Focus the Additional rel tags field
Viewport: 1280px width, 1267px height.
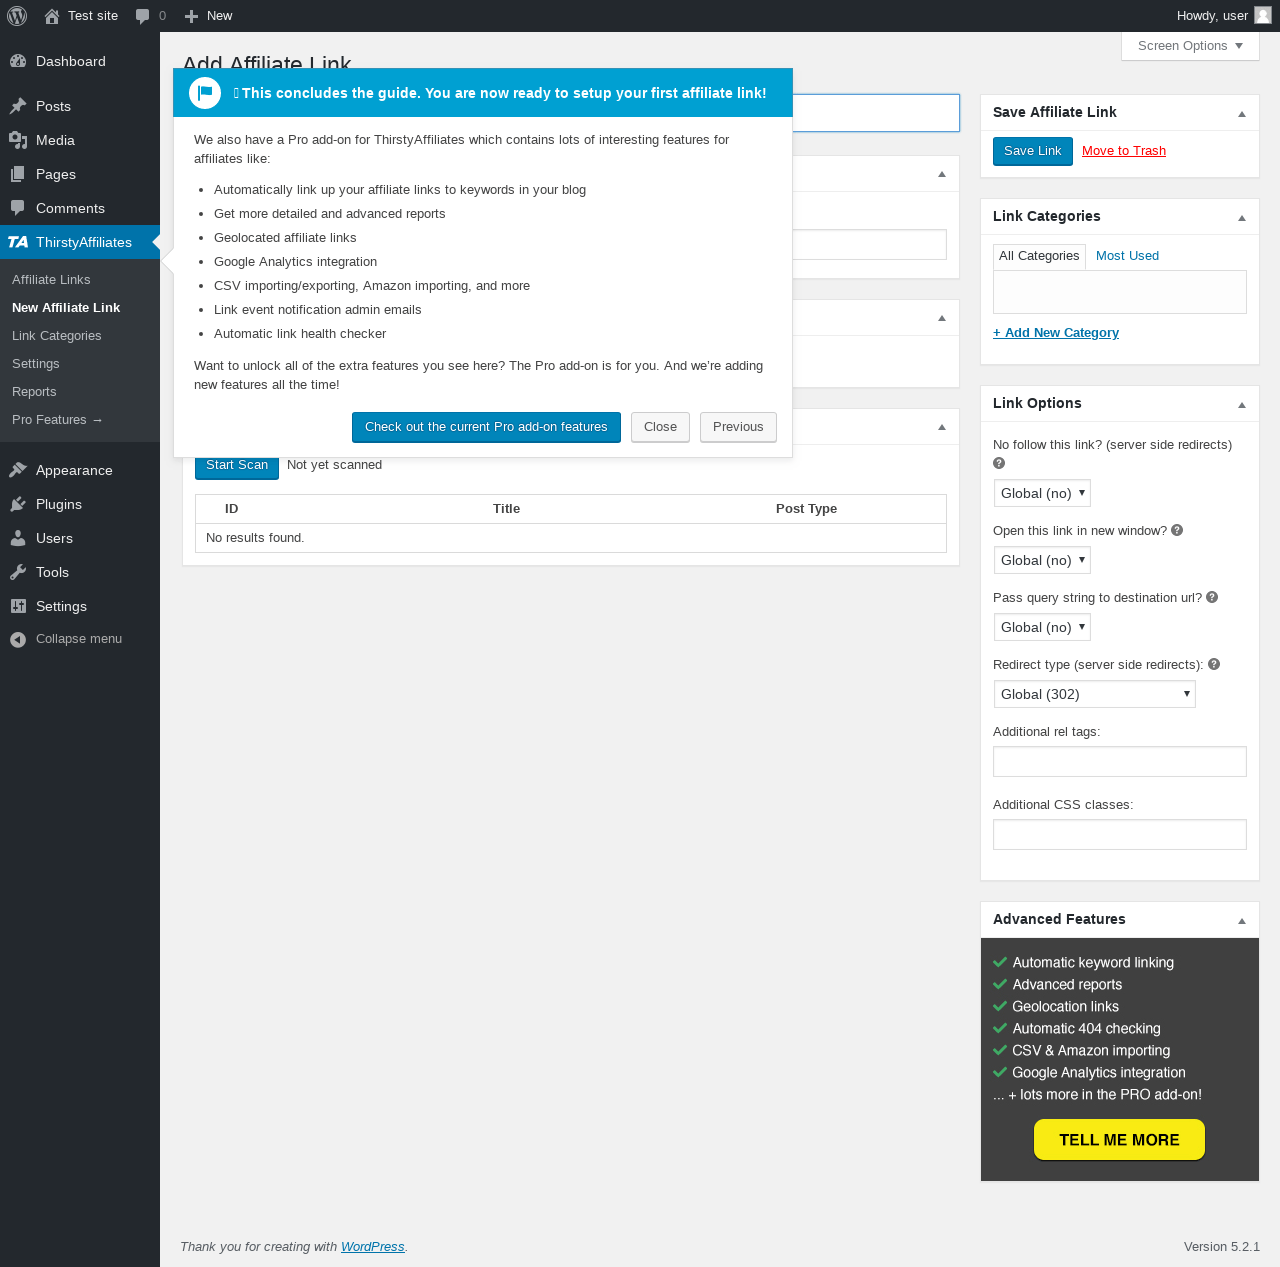pyautogui.click(x=1120, y=761)
